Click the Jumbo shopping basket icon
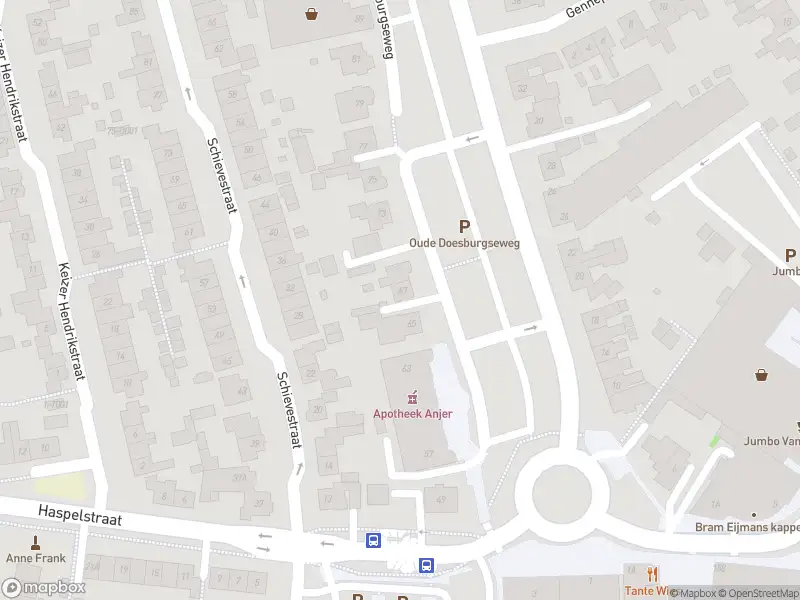 pos(761,375)
